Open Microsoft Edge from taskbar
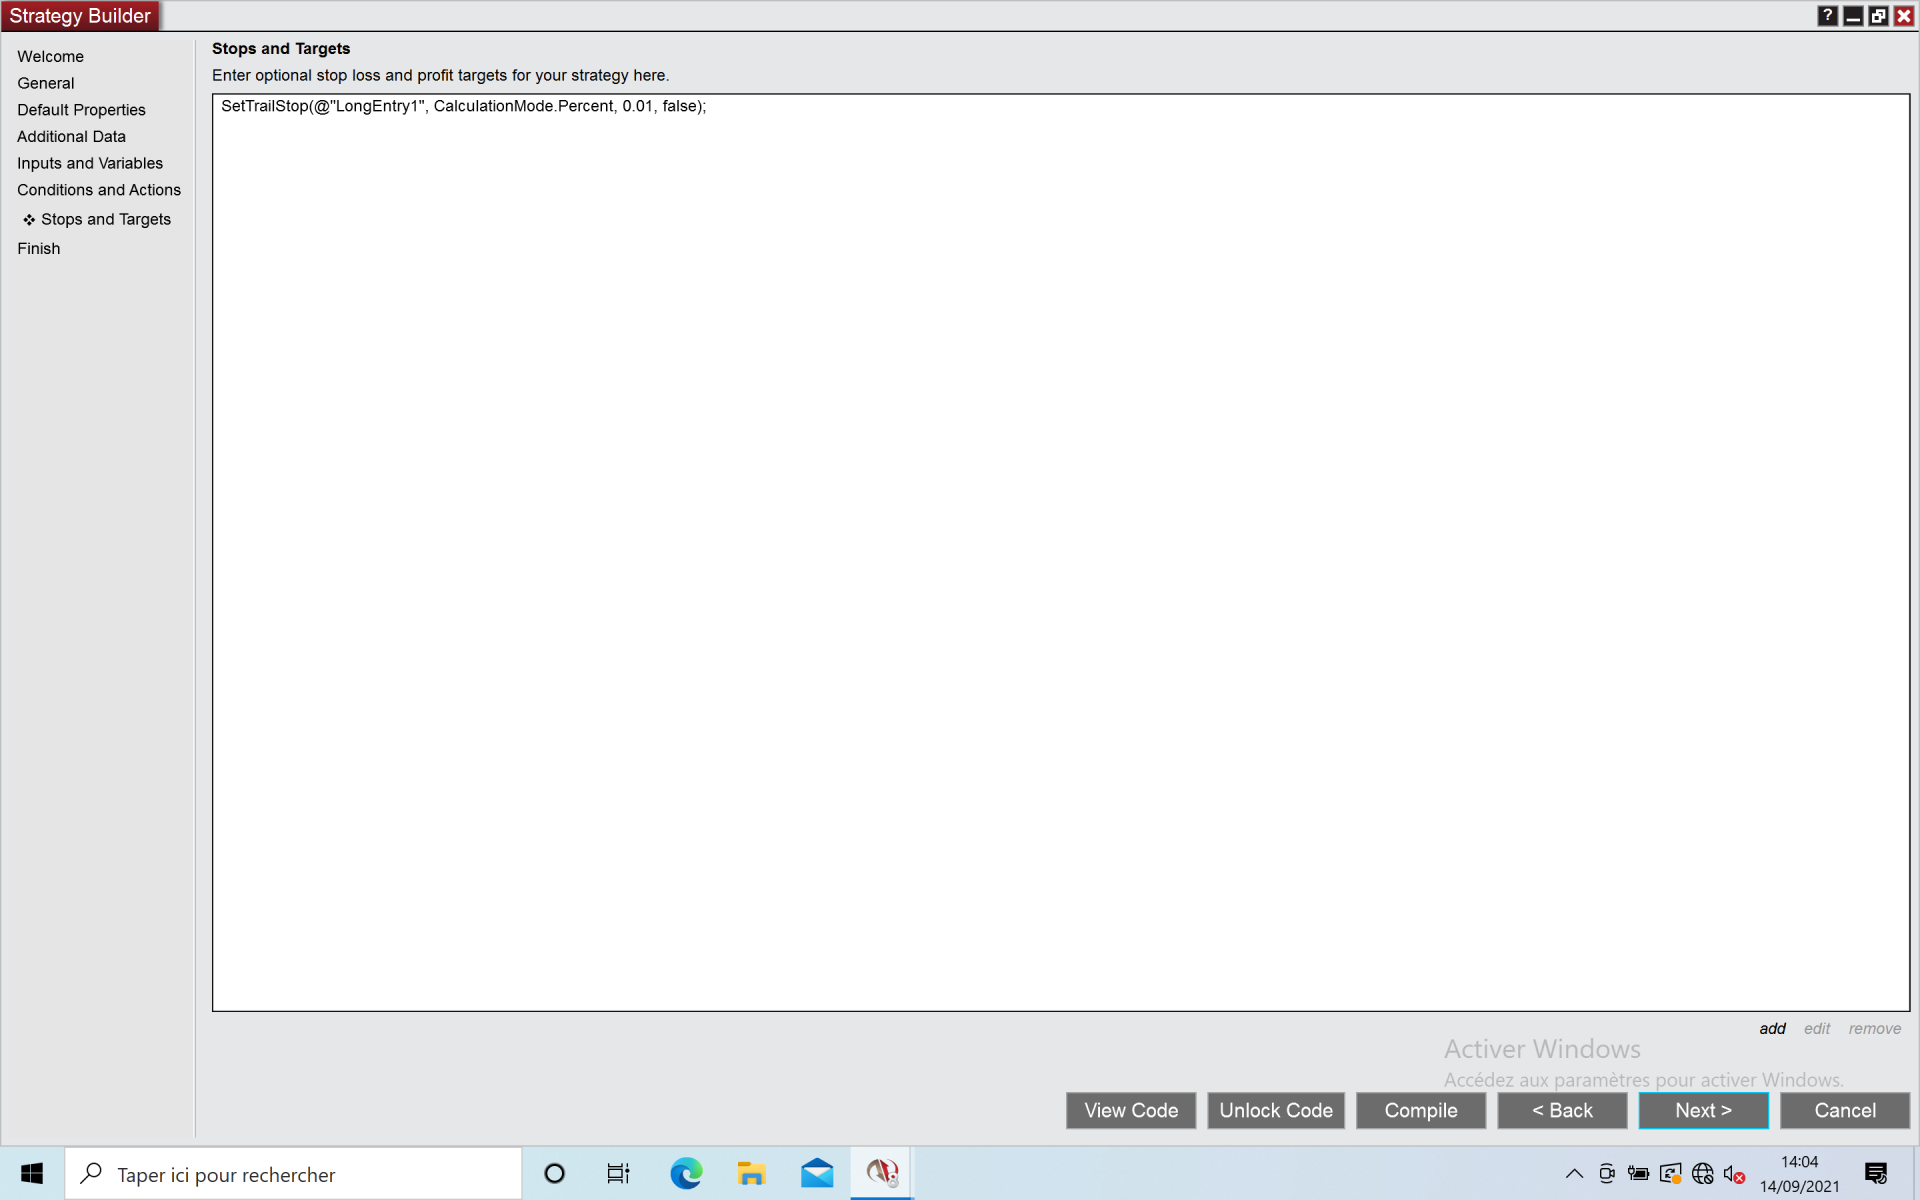 coord(686,1173)
